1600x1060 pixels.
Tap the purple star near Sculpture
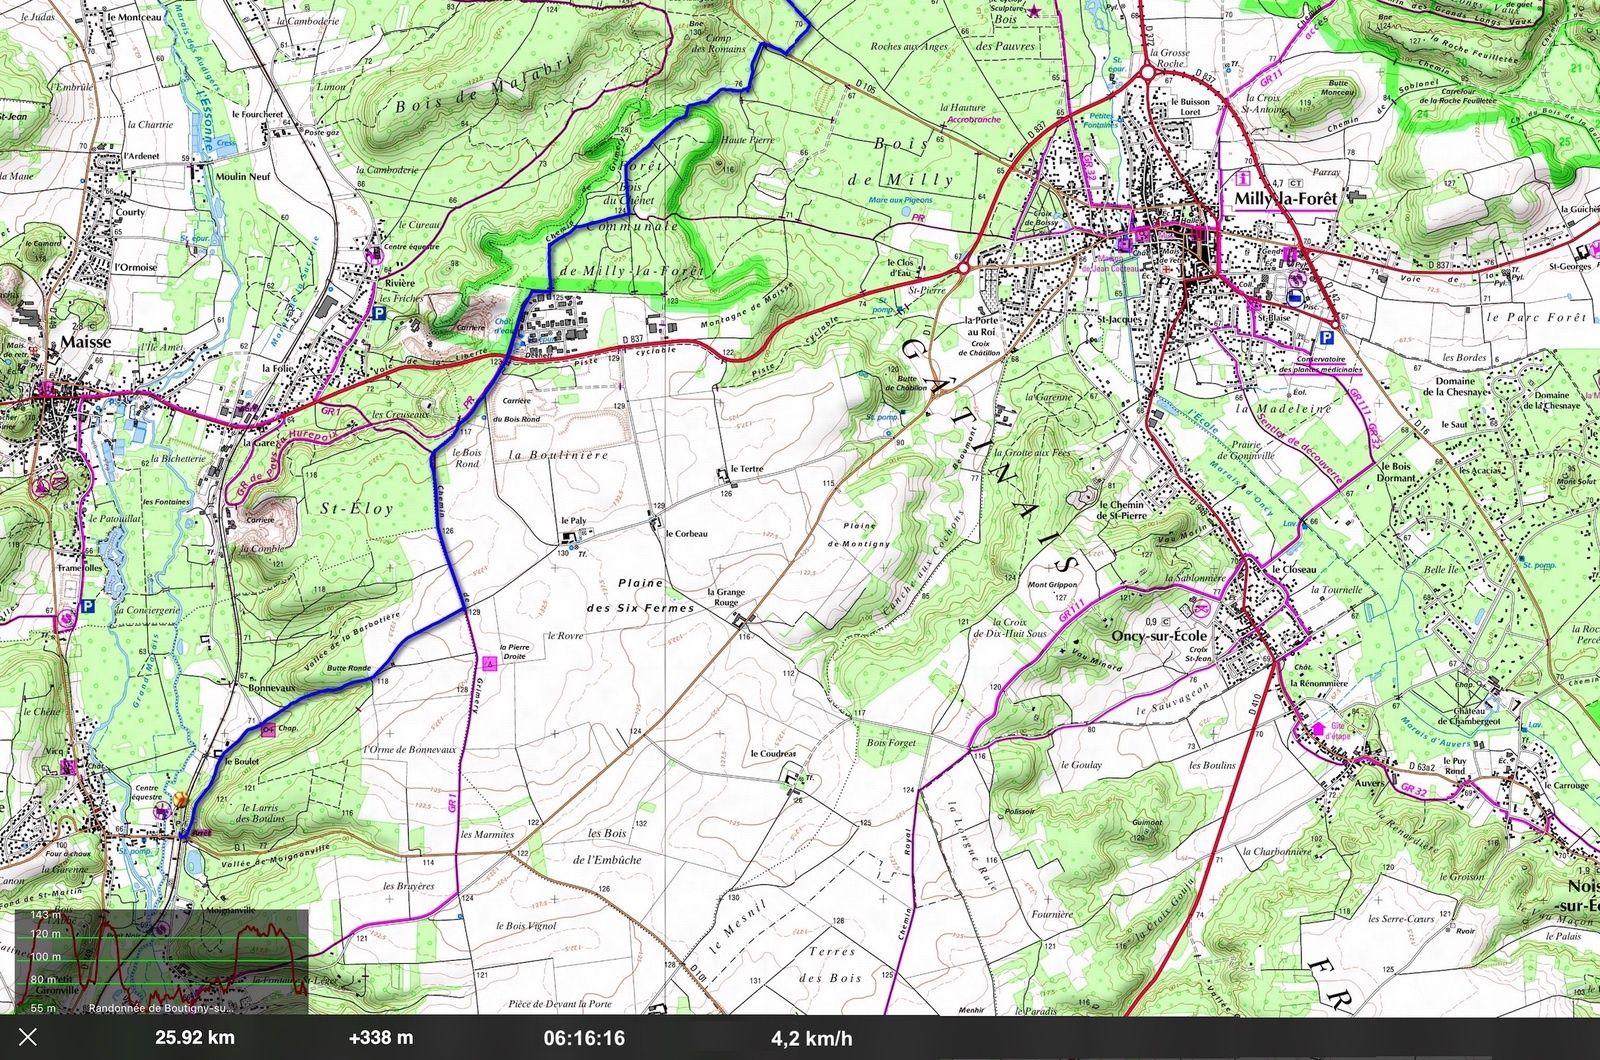pos(1033,11)
